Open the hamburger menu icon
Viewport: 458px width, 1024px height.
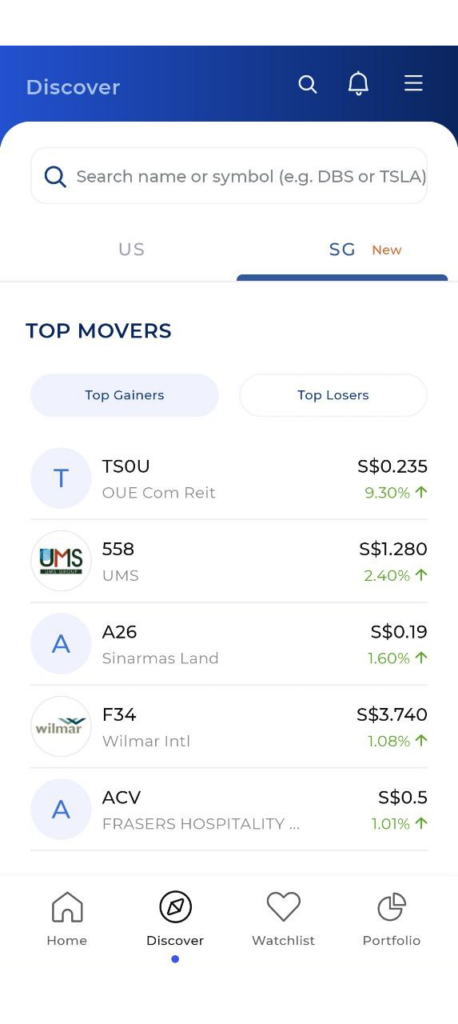click(x=414, y=83)
